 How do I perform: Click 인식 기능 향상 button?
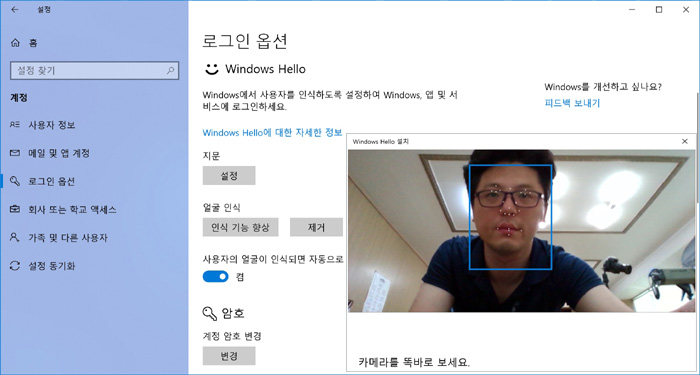pos(241,227)
